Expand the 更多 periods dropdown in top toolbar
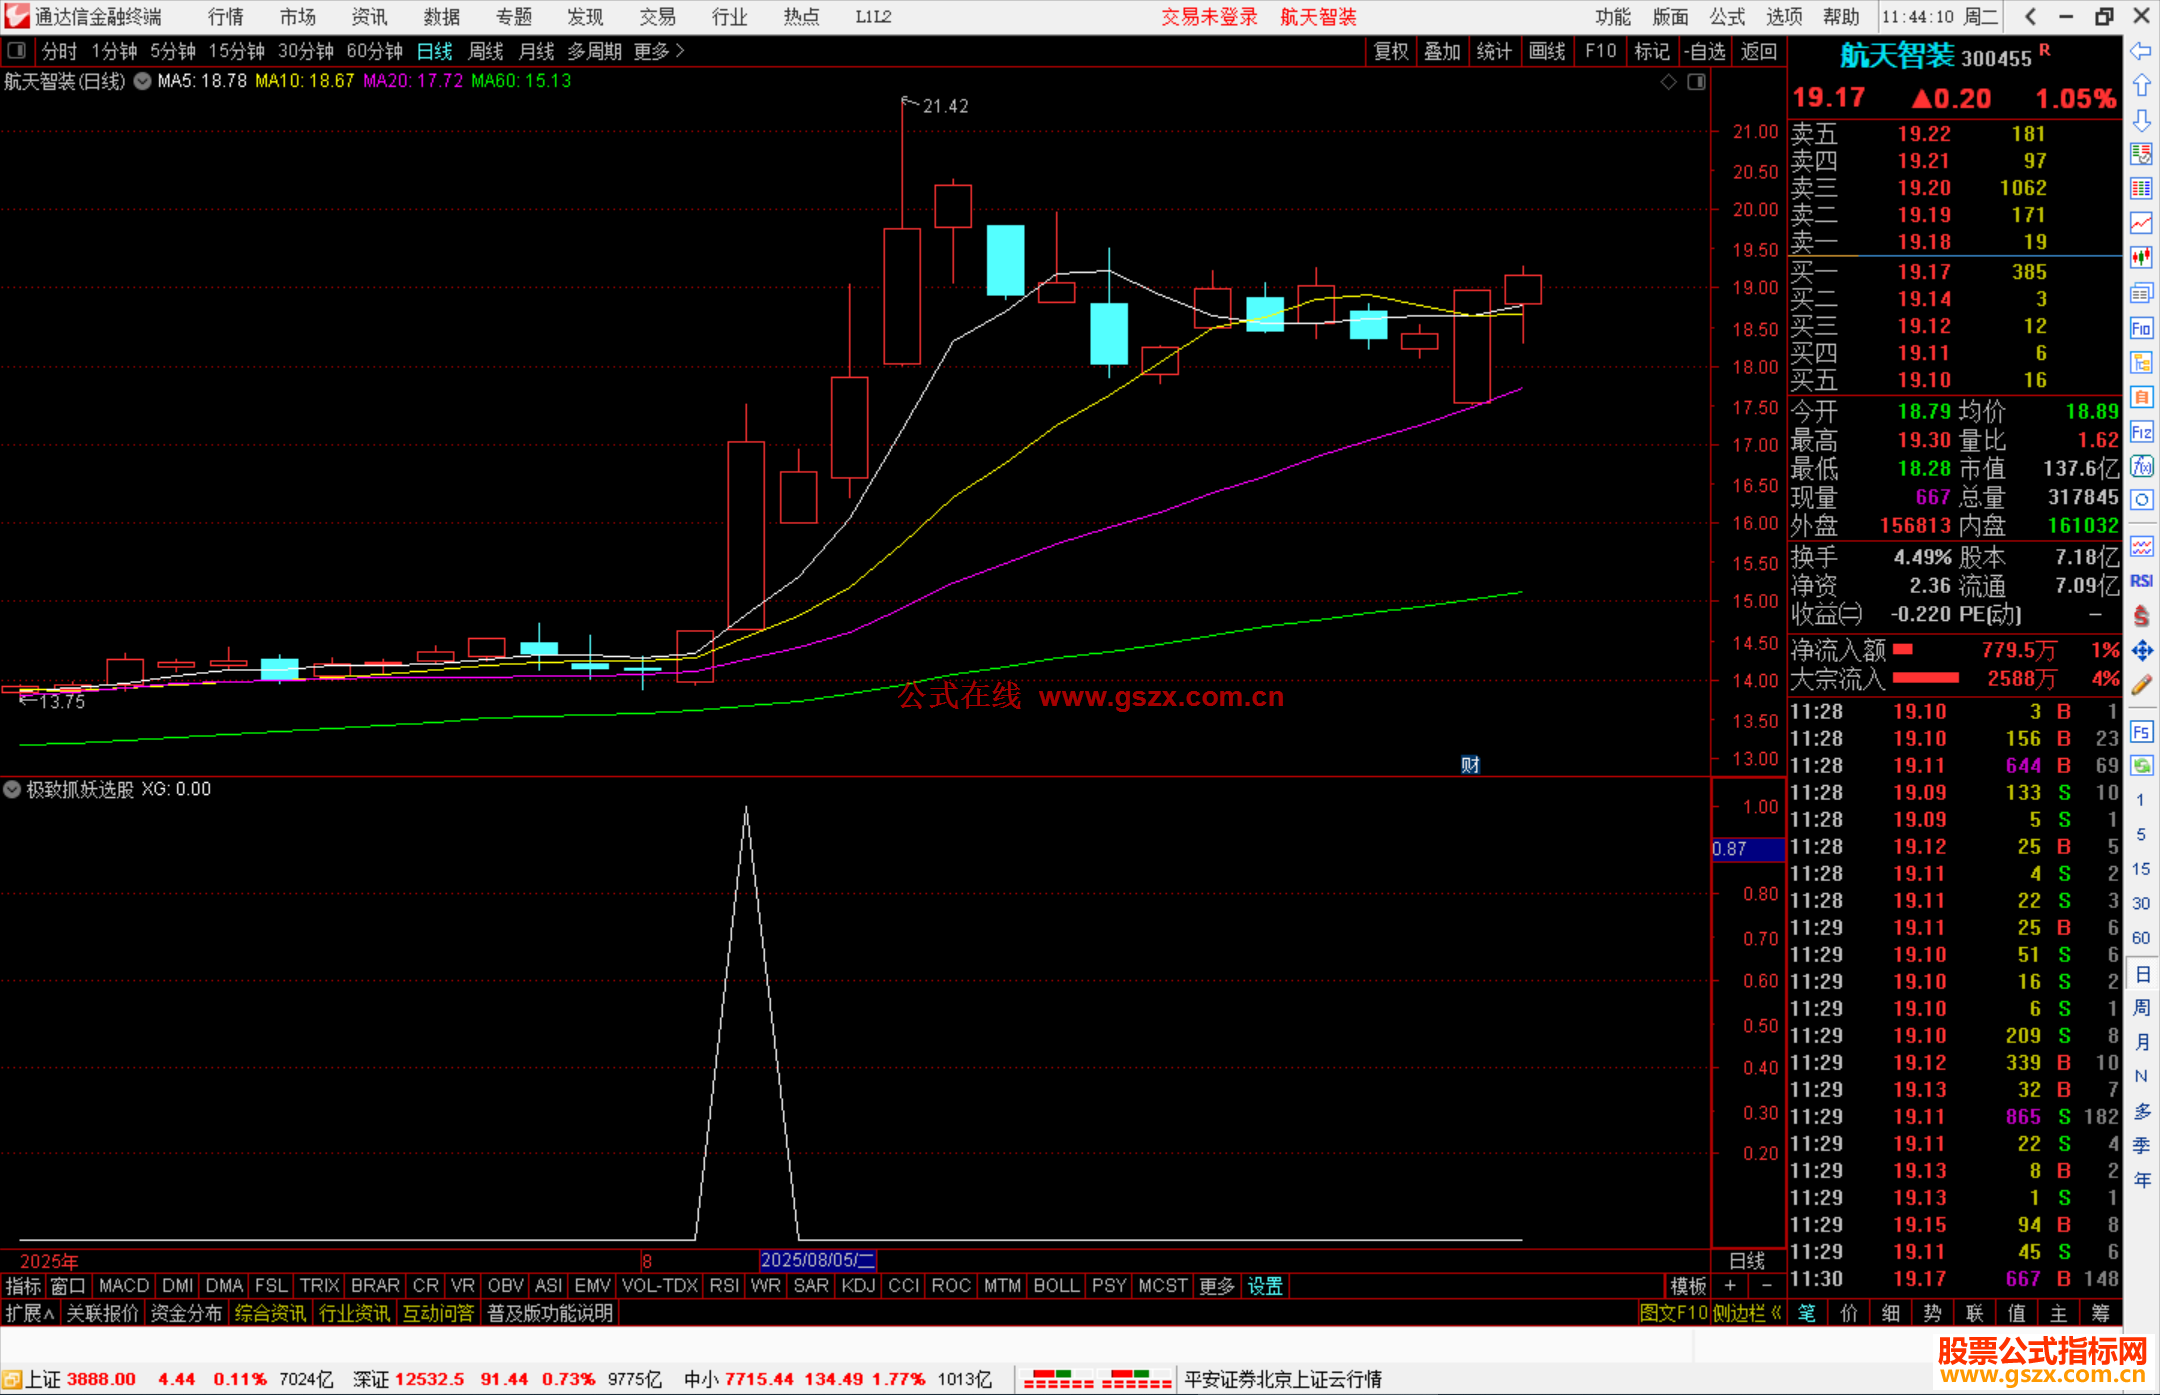Viewport: 2160px width, 1395px height. 659,51
